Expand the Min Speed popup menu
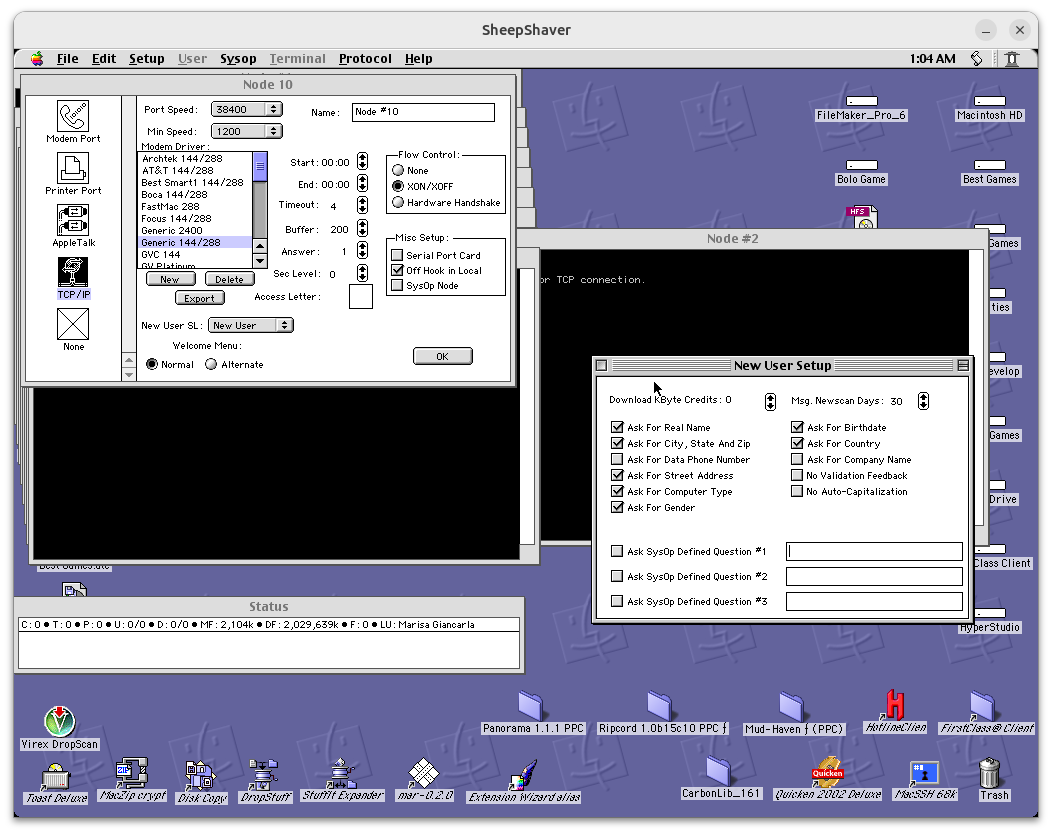 click(x=246, y=131)
